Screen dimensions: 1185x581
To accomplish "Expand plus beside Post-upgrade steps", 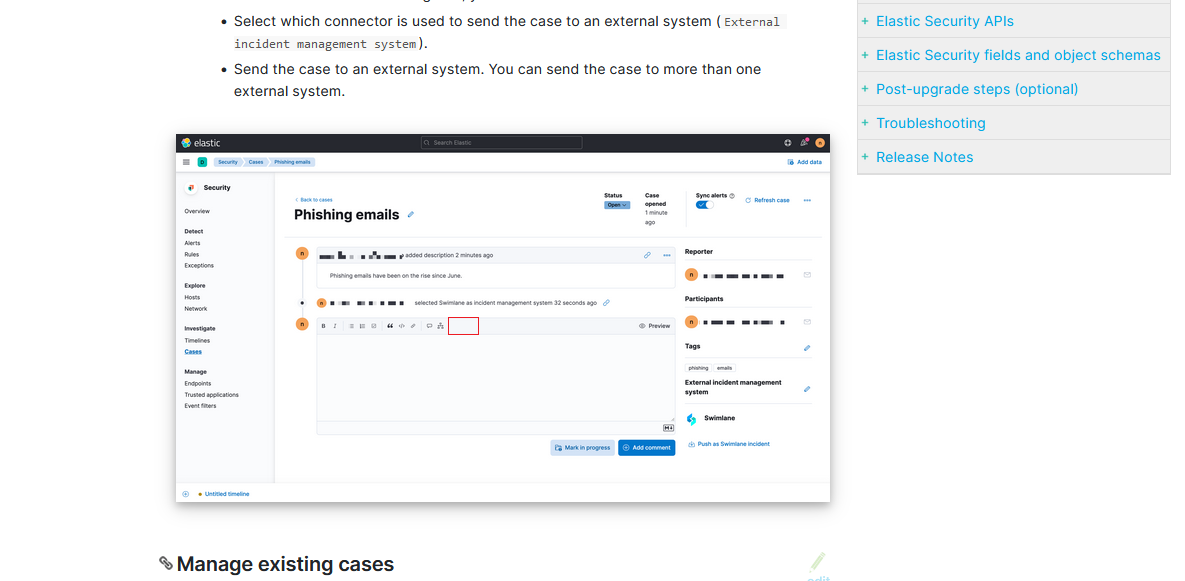I will click(x=865, y=89).
